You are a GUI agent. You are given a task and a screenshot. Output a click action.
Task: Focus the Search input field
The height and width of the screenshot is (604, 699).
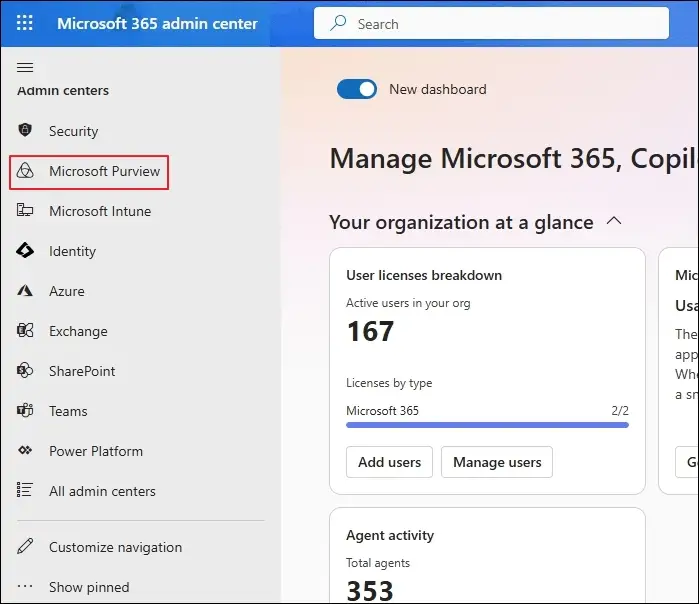point(491,23)
